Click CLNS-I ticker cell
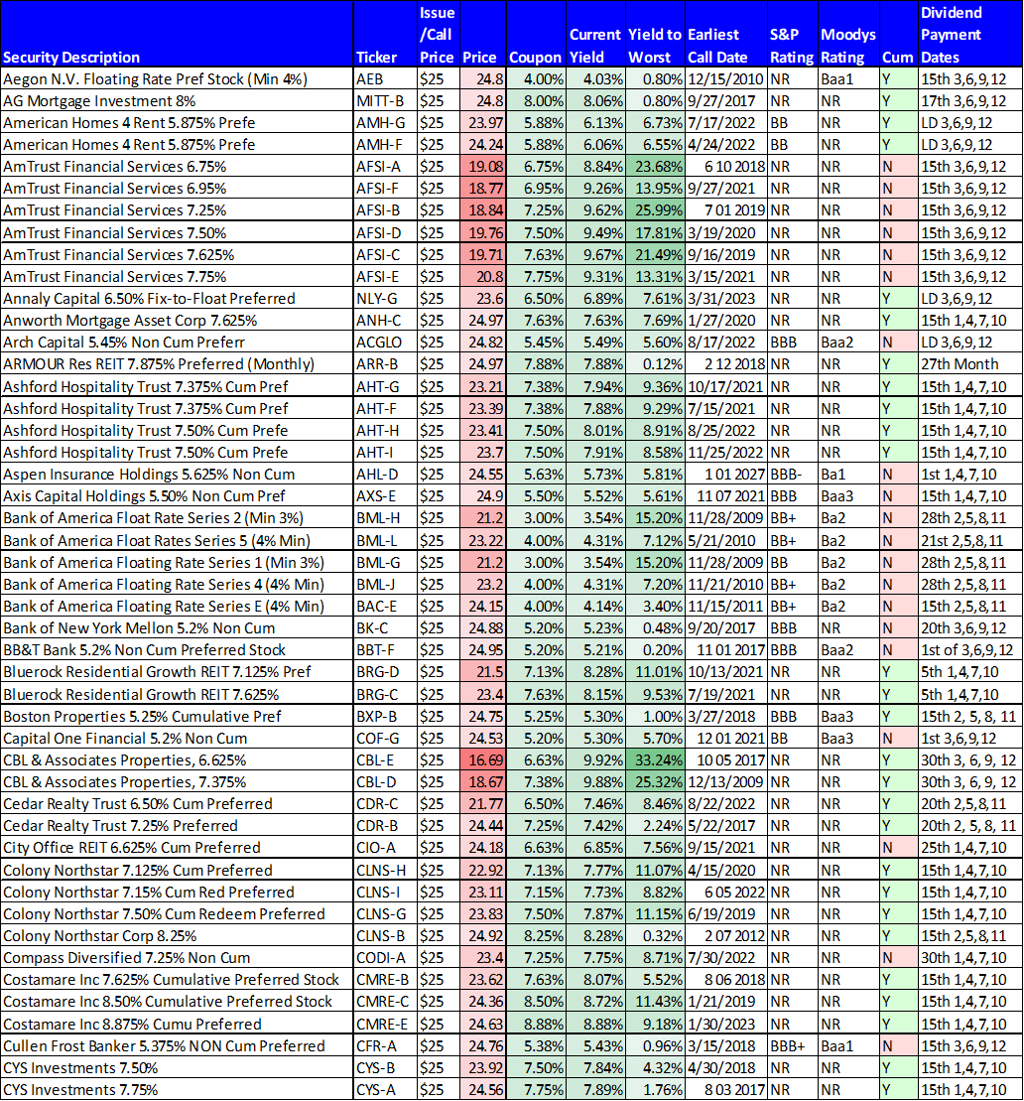1024x1101 pixels. [x=385, y=892]
